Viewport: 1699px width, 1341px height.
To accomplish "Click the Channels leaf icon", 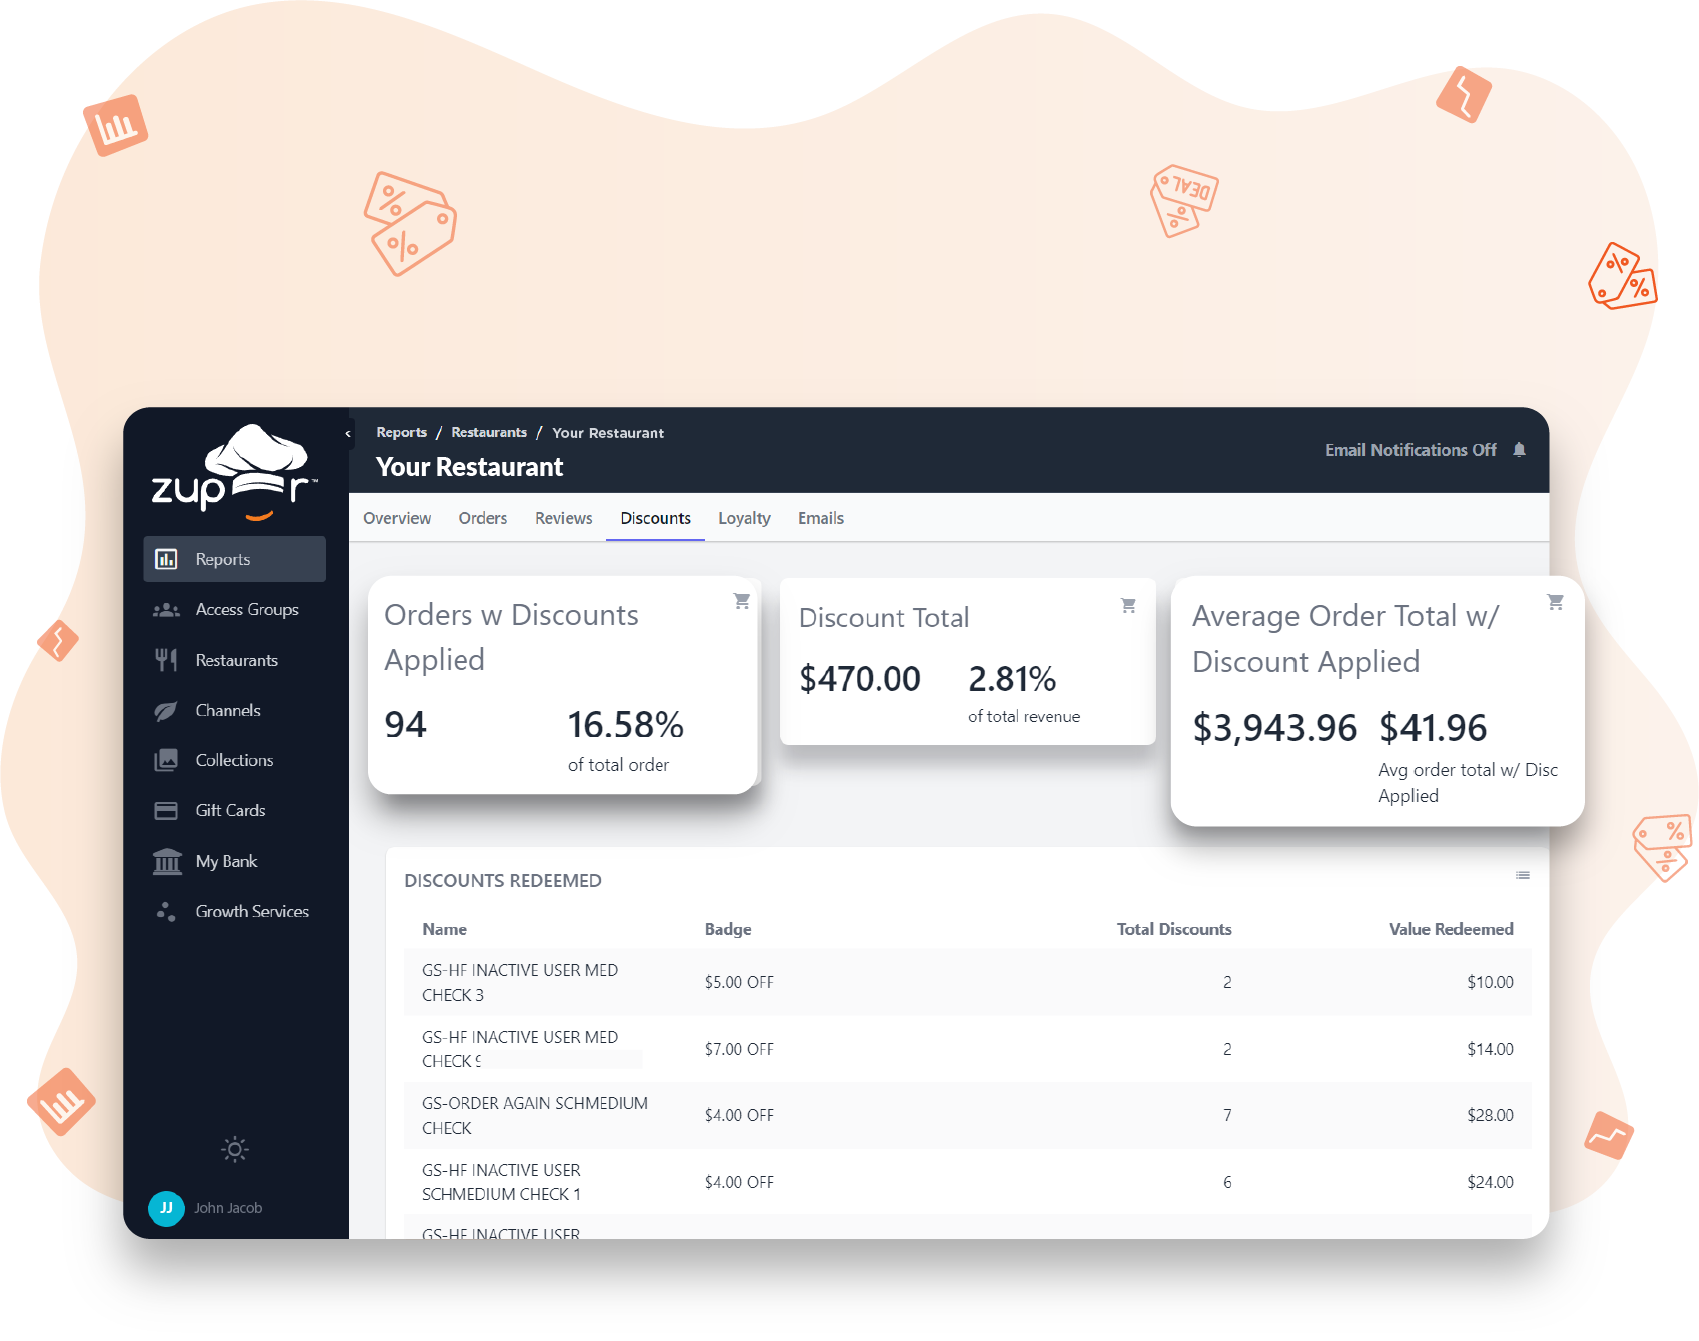I will (x=166, y=711).
